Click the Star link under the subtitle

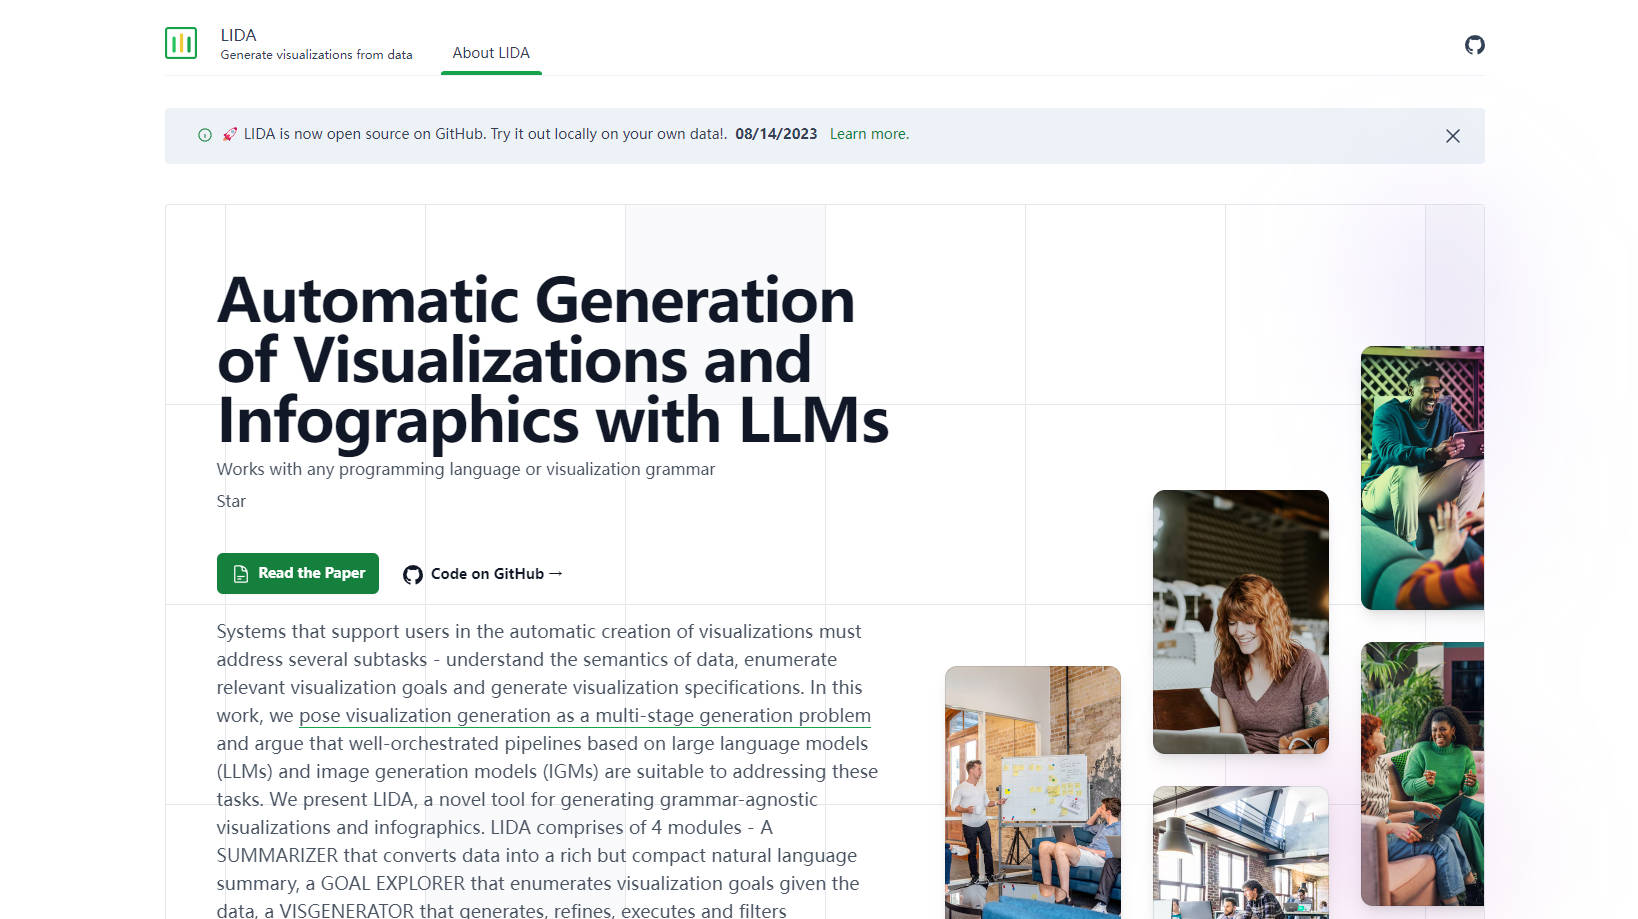231,501
